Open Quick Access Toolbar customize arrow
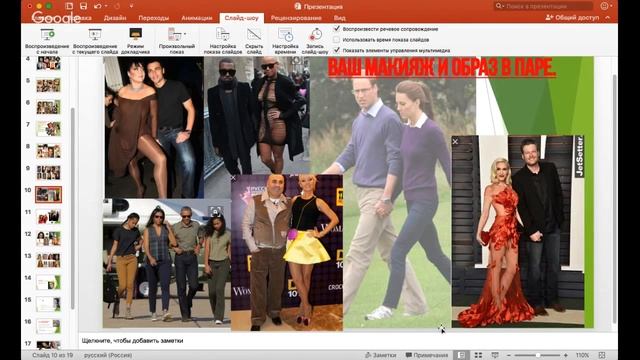The image size is (640, 360). (x=131, y=6)
